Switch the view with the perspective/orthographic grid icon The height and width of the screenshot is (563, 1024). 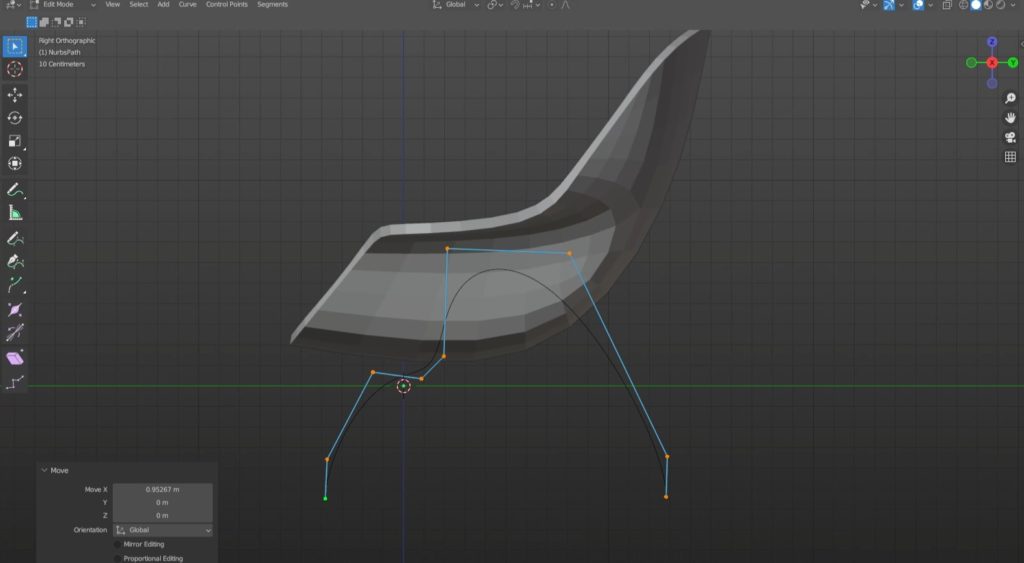click(x=1010, y=157)
